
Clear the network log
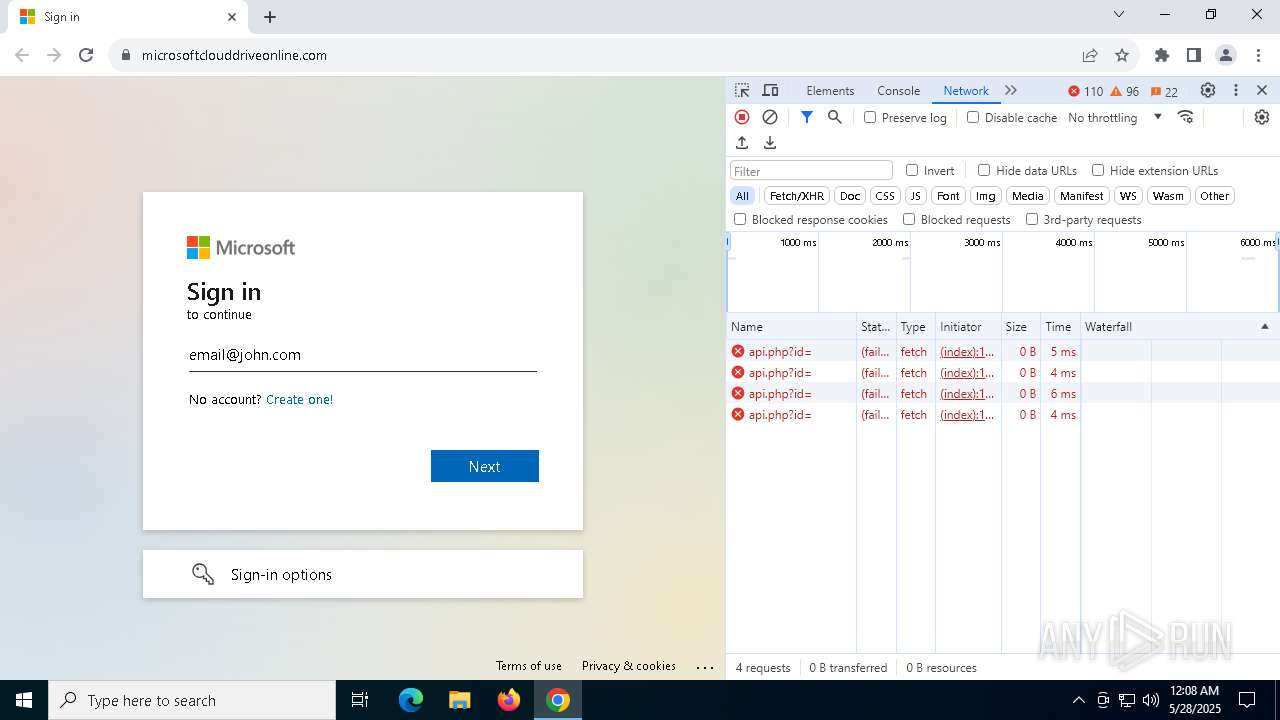770,117
